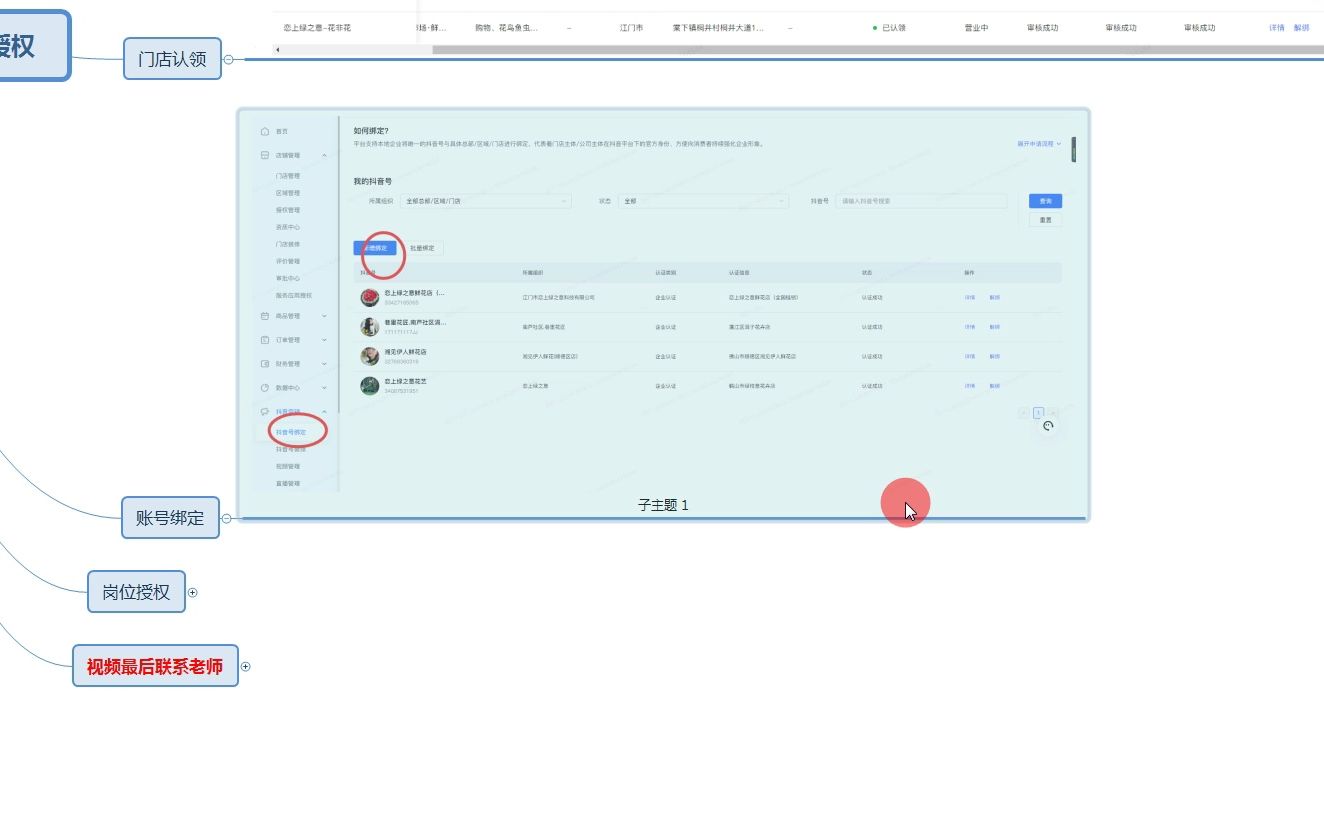Select the 账号绑定 mind map node
1324x828 pixels.
(170, 518)
